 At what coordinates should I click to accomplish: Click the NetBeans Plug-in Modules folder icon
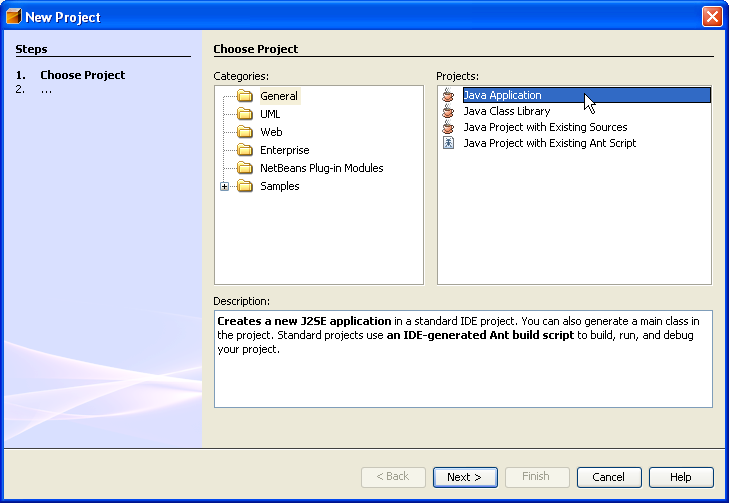click(x=245, y=168)
